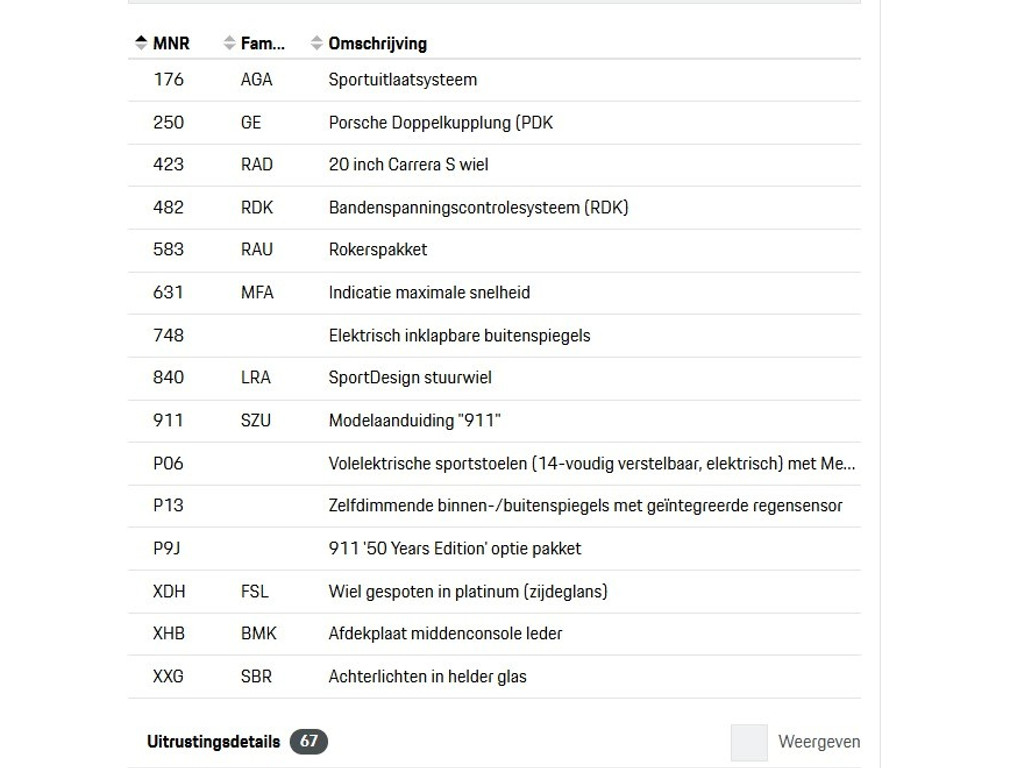
Task: Sort table by MNR header
Action: [x=171, y=43]
